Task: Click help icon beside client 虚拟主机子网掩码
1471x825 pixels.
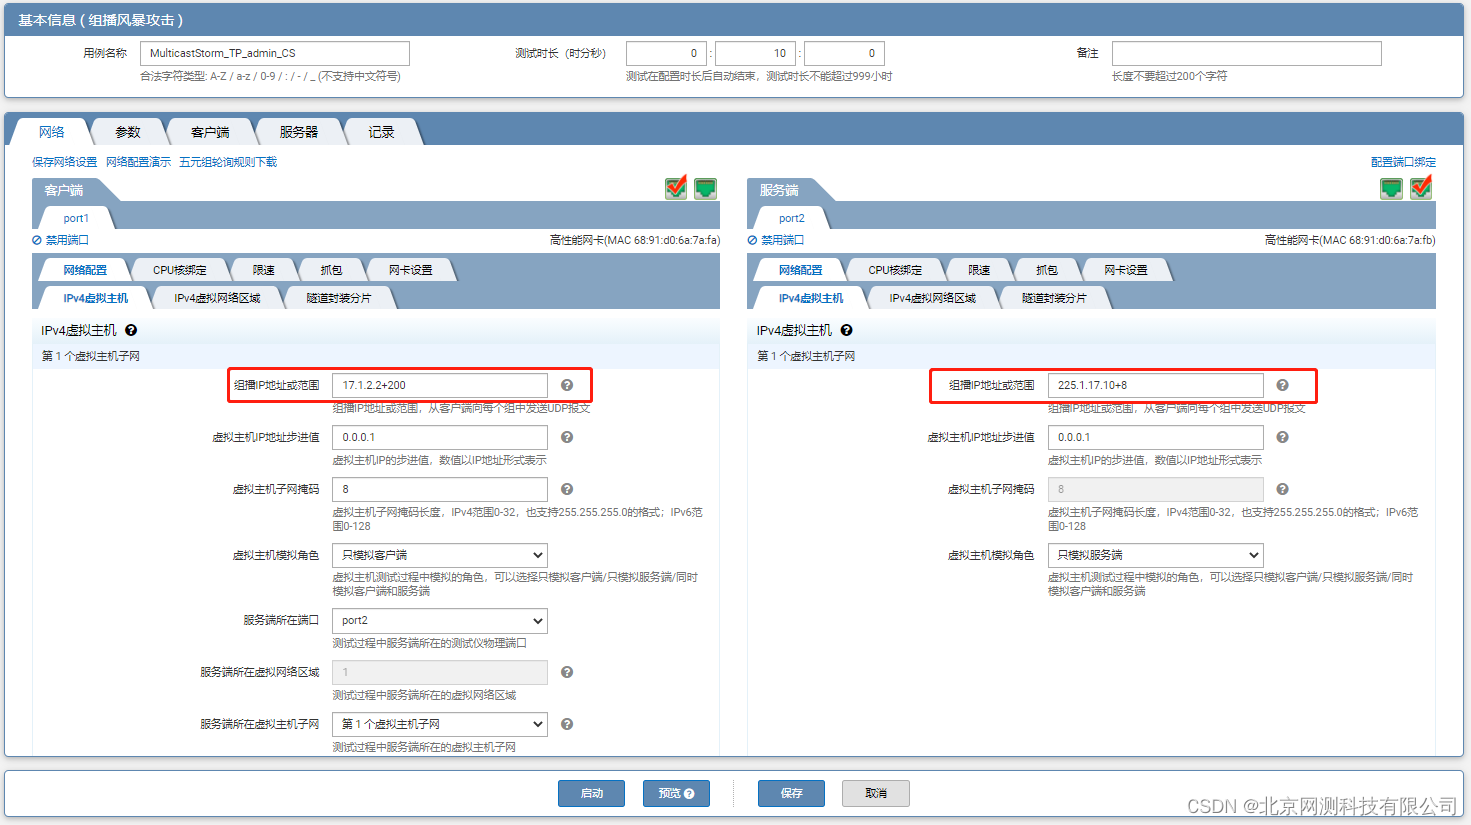Action: pos(567,489)
